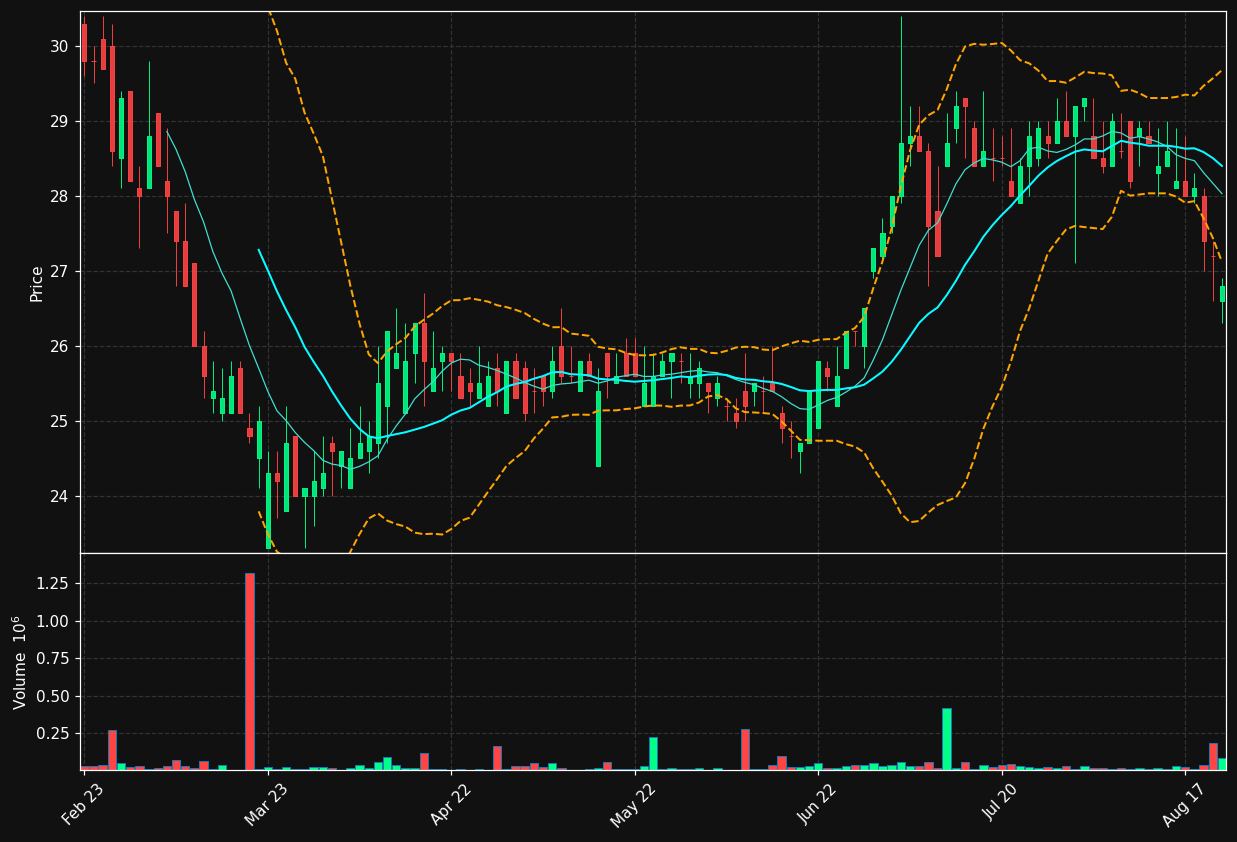This screenshot has width=1237, height=842.
Task: Click the green volume bar near May 22
Action: coord(653,754)
